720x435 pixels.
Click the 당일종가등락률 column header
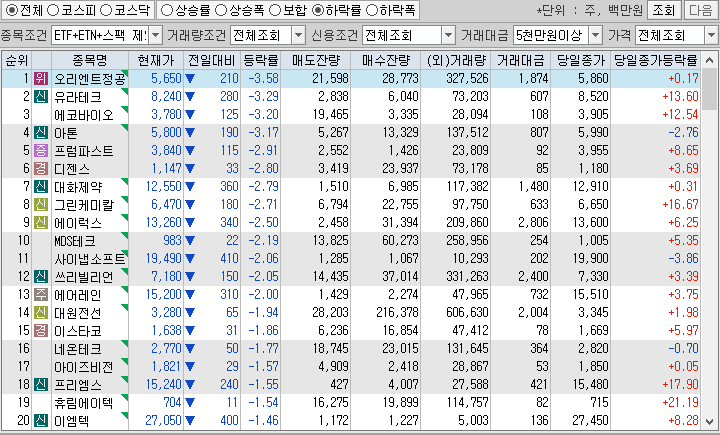[656, 60]
